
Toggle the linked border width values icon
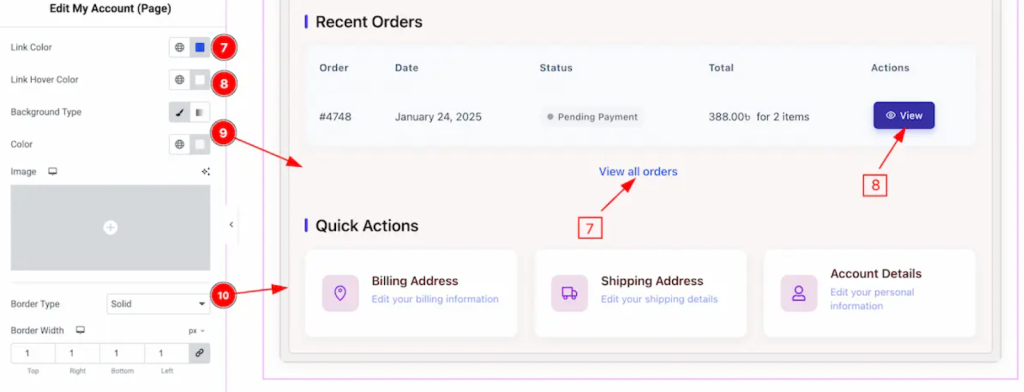200,353
